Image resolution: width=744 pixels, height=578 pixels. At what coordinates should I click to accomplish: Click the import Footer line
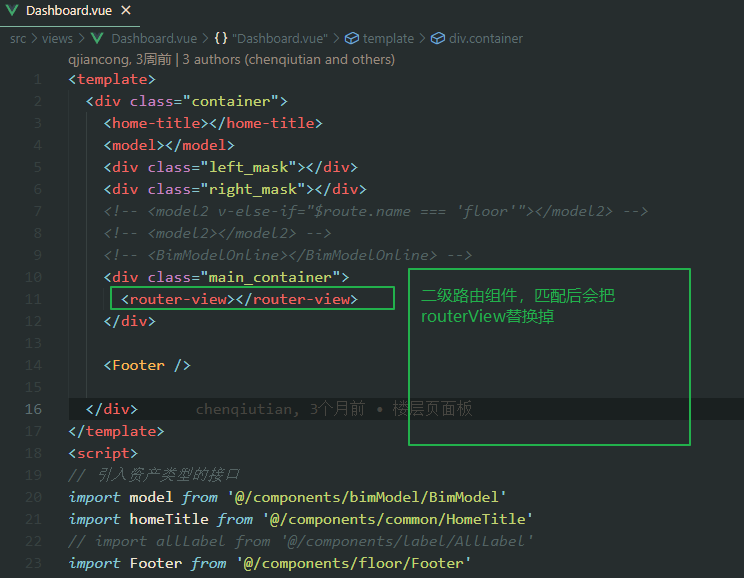[270, 563]
